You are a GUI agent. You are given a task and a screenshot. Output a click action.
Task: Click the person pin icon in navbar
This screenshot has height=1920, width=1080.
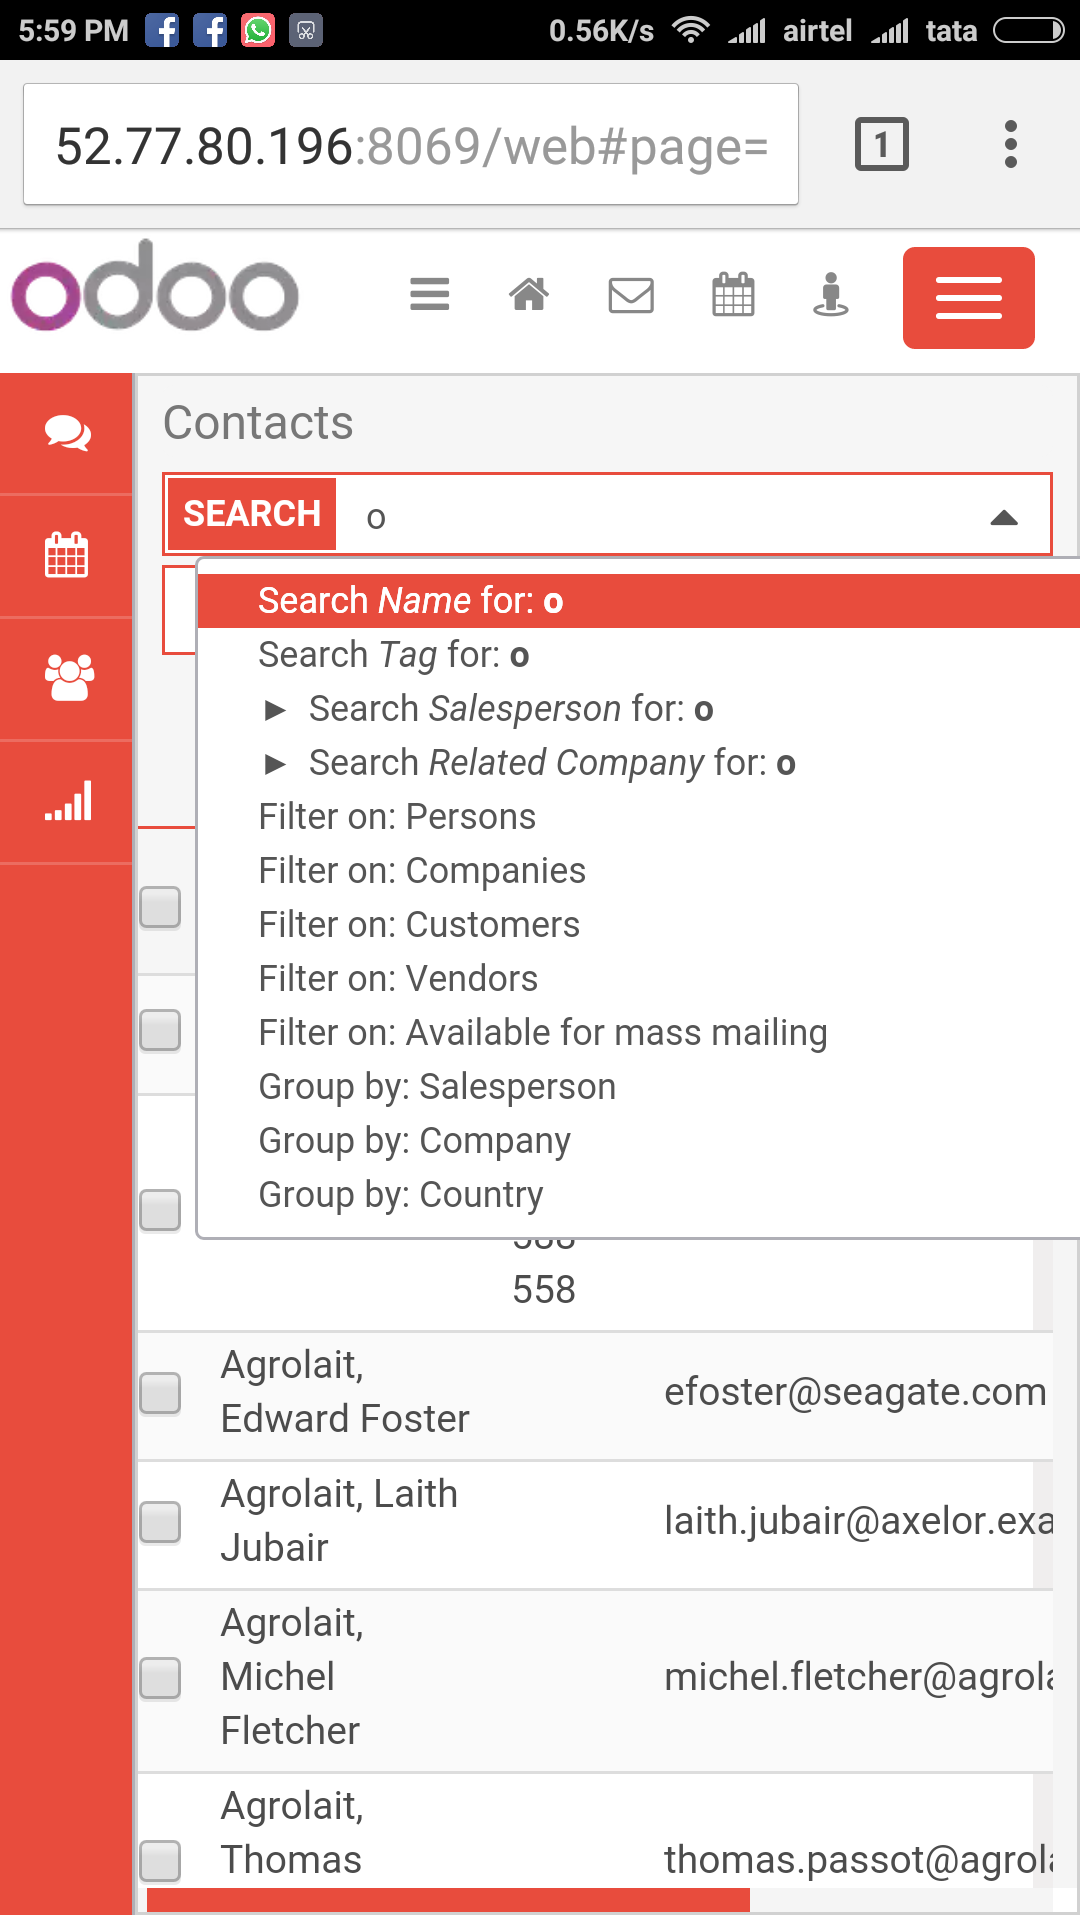[830, 295]
